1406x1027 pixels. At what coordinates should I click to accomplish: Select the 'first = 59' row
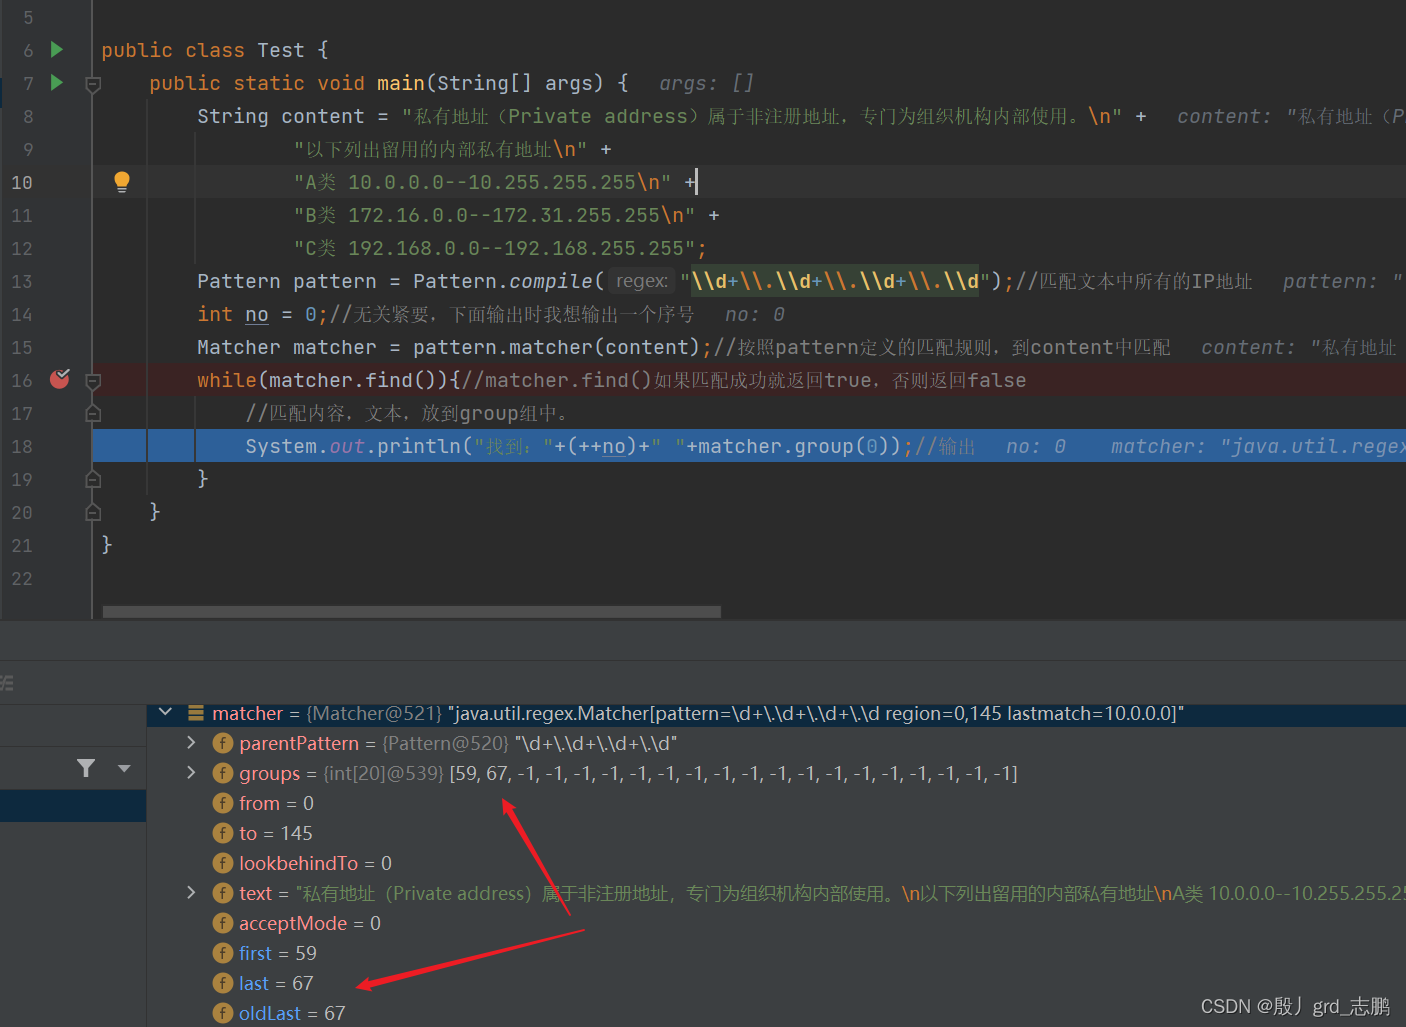(776, 953)
